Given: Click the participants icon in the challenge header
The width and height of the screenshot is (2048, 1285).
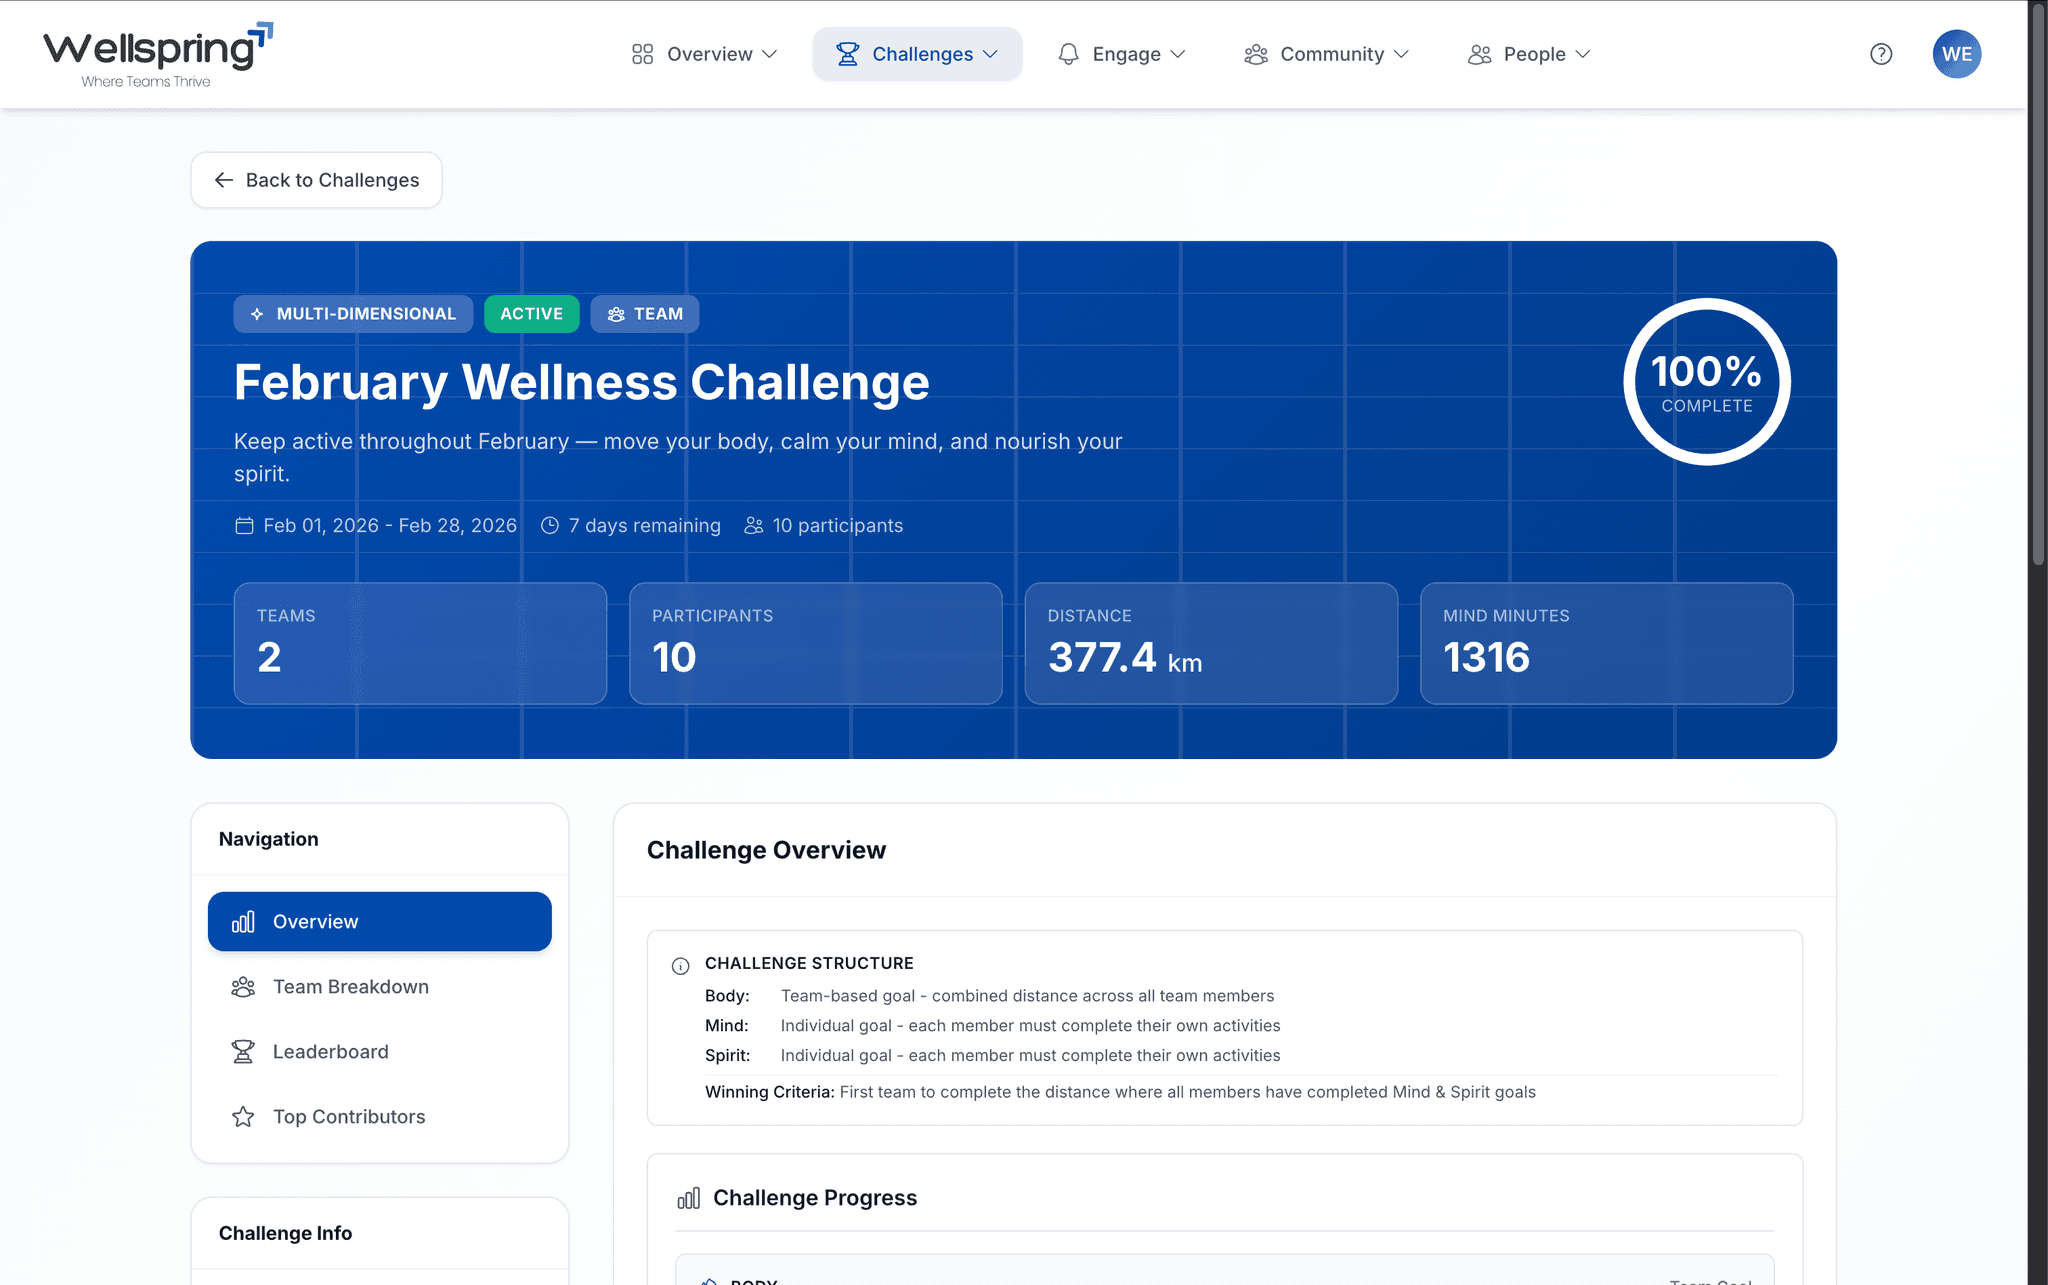Looking at the screenshot, I should tap(752, 525).
